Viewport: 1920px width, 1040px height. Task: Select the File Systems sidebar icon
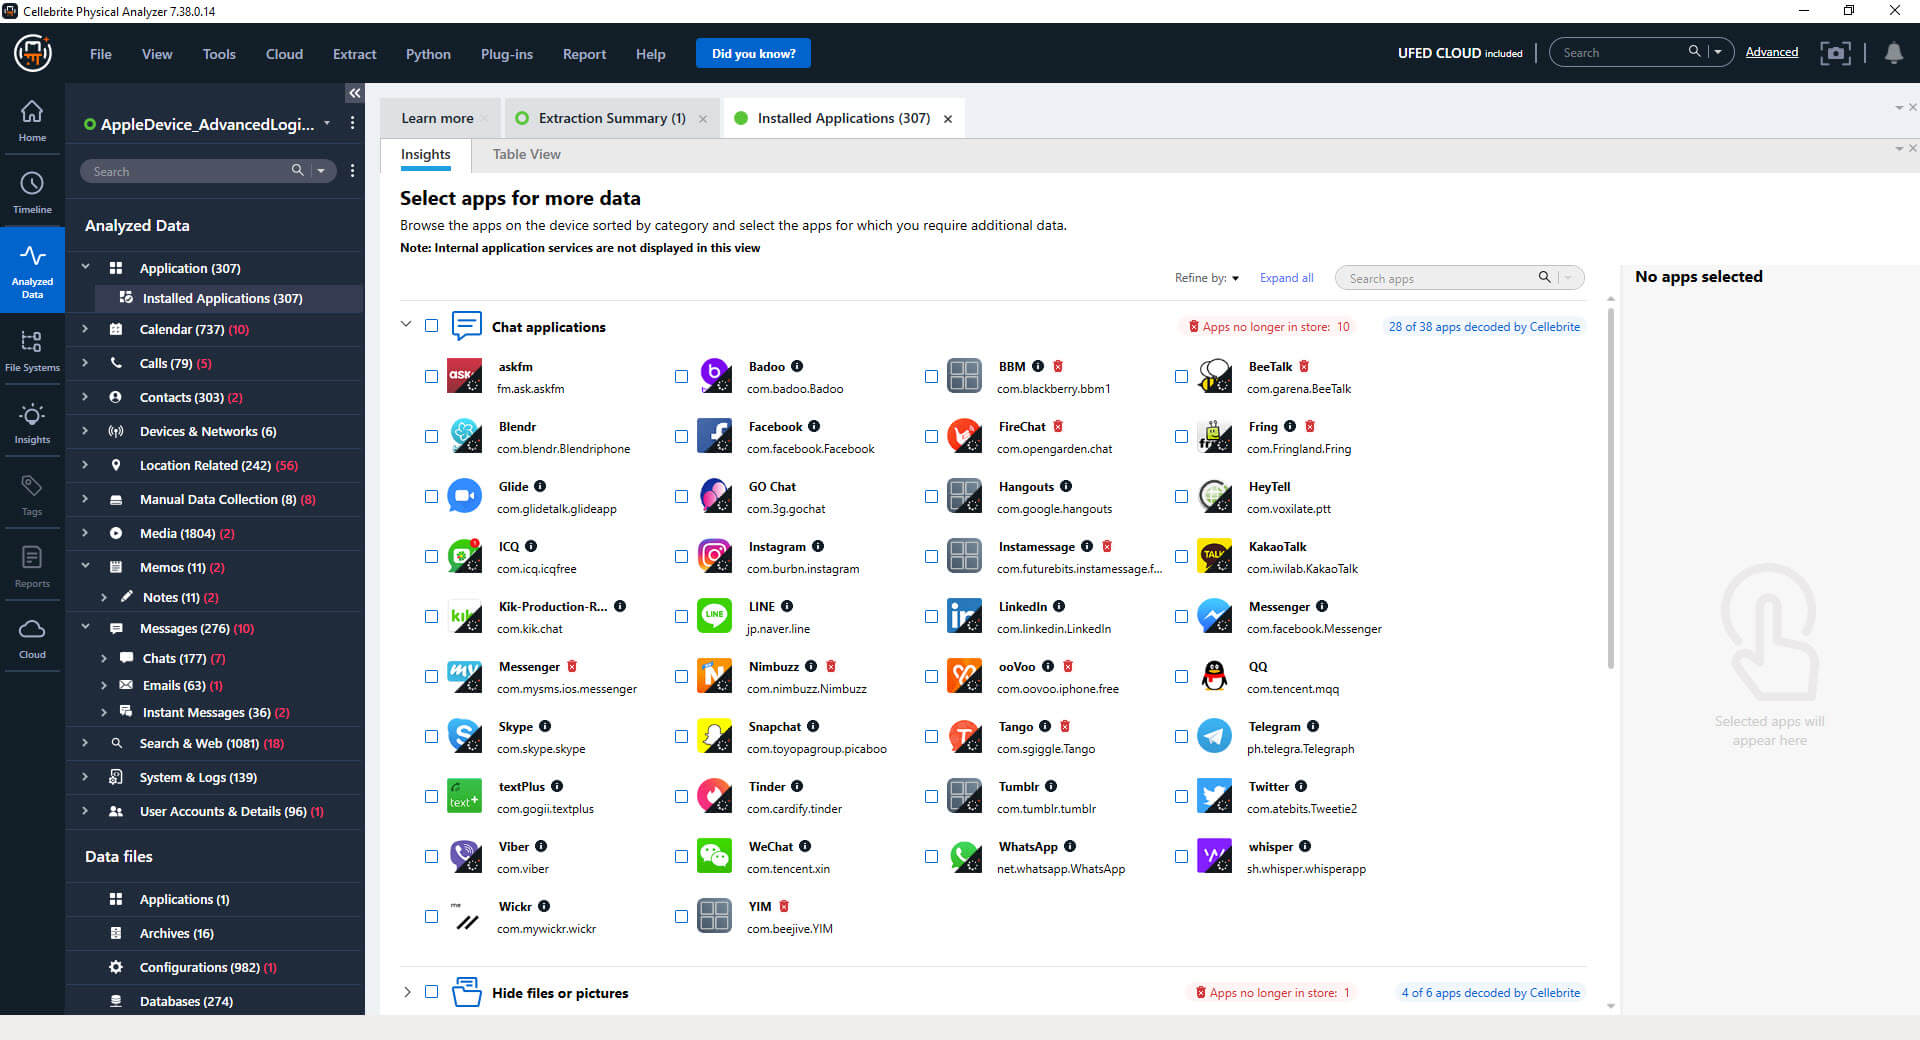point(32,351)
